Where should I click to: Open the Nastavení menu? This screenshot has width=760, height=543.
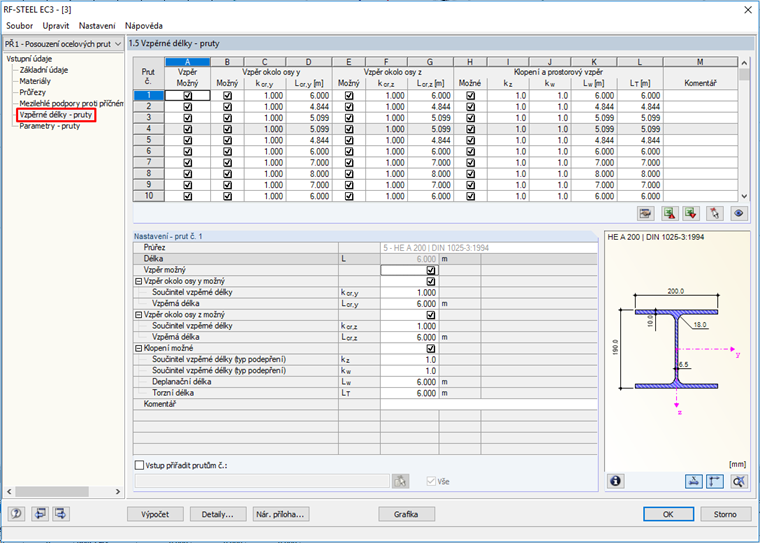97,26
